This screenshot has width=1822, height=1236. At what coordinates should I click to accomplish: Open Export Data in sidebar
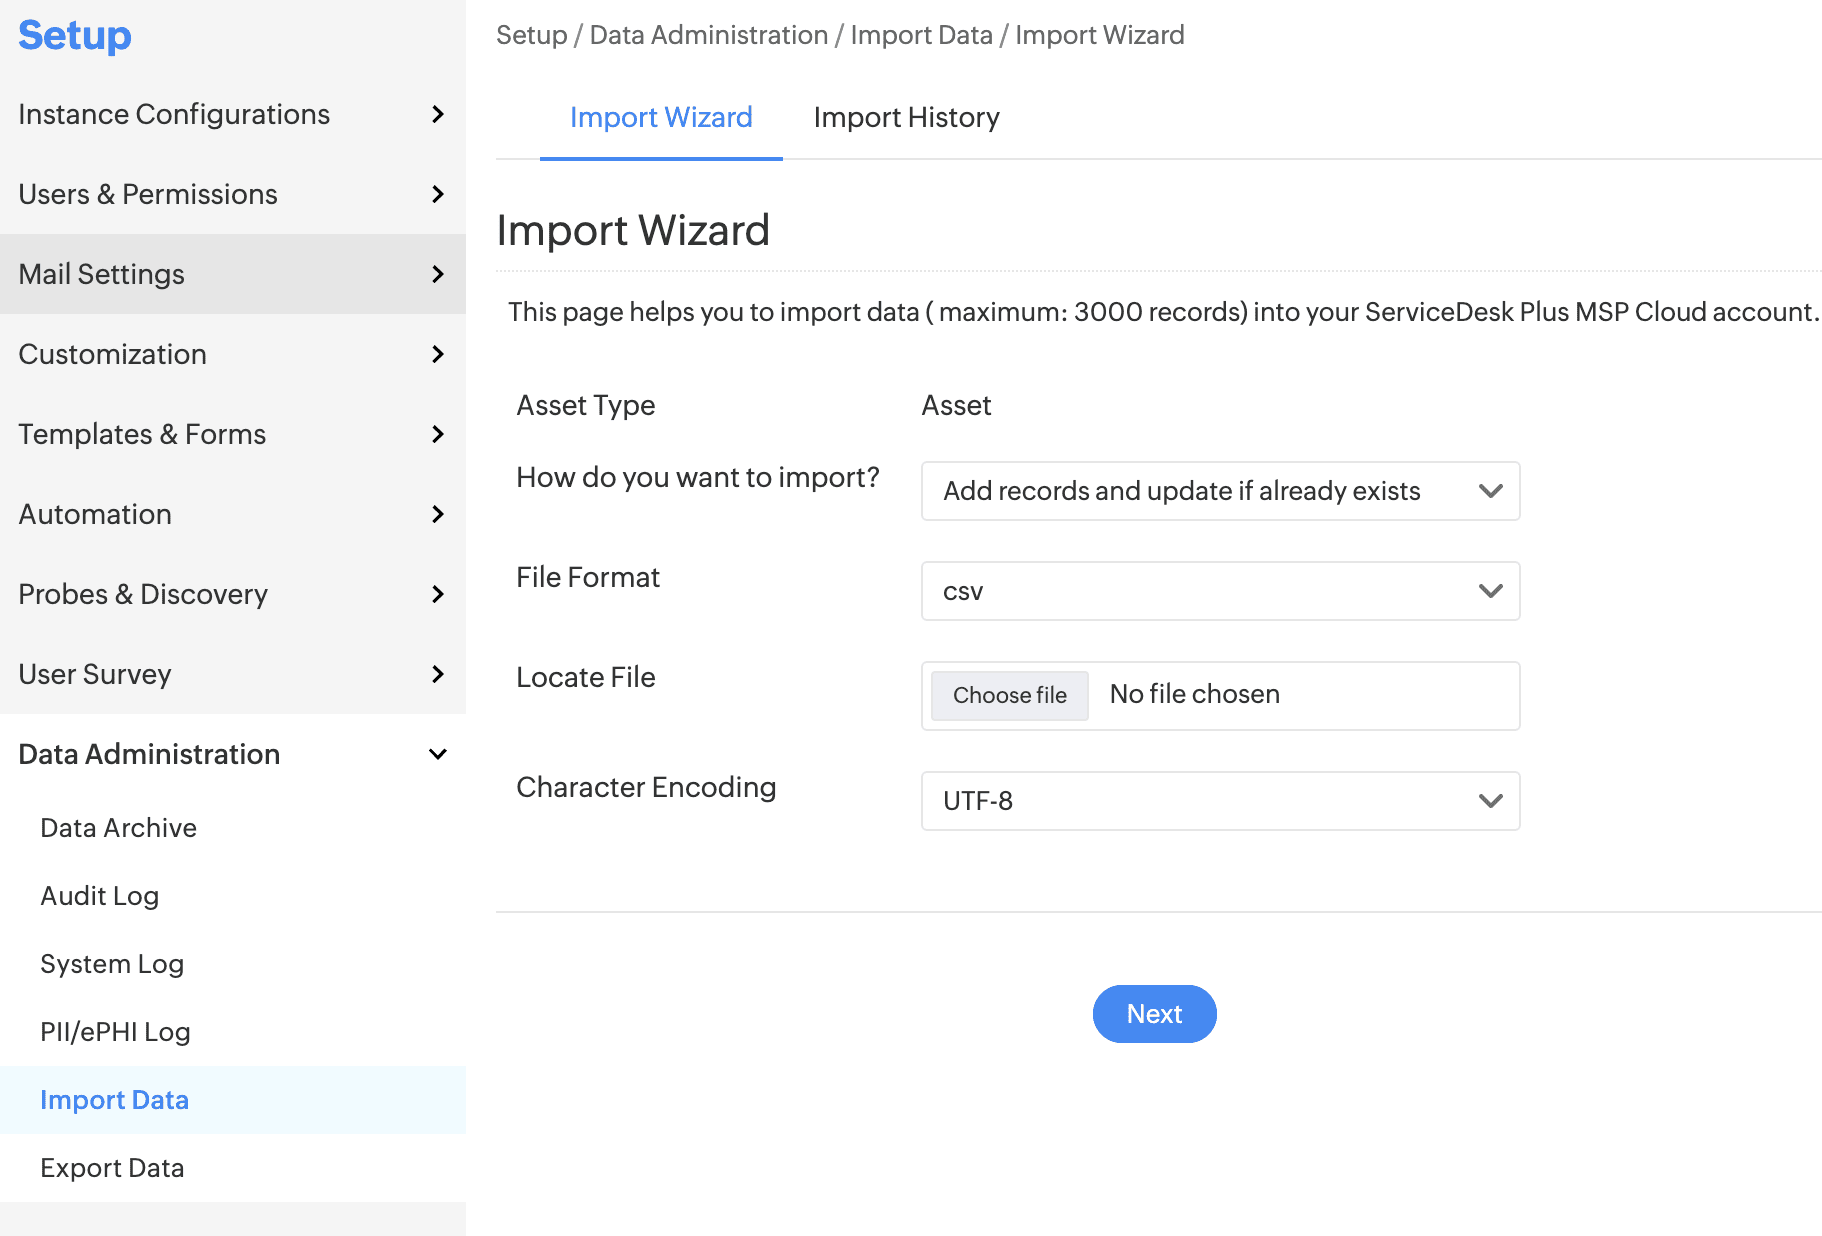112,1168
